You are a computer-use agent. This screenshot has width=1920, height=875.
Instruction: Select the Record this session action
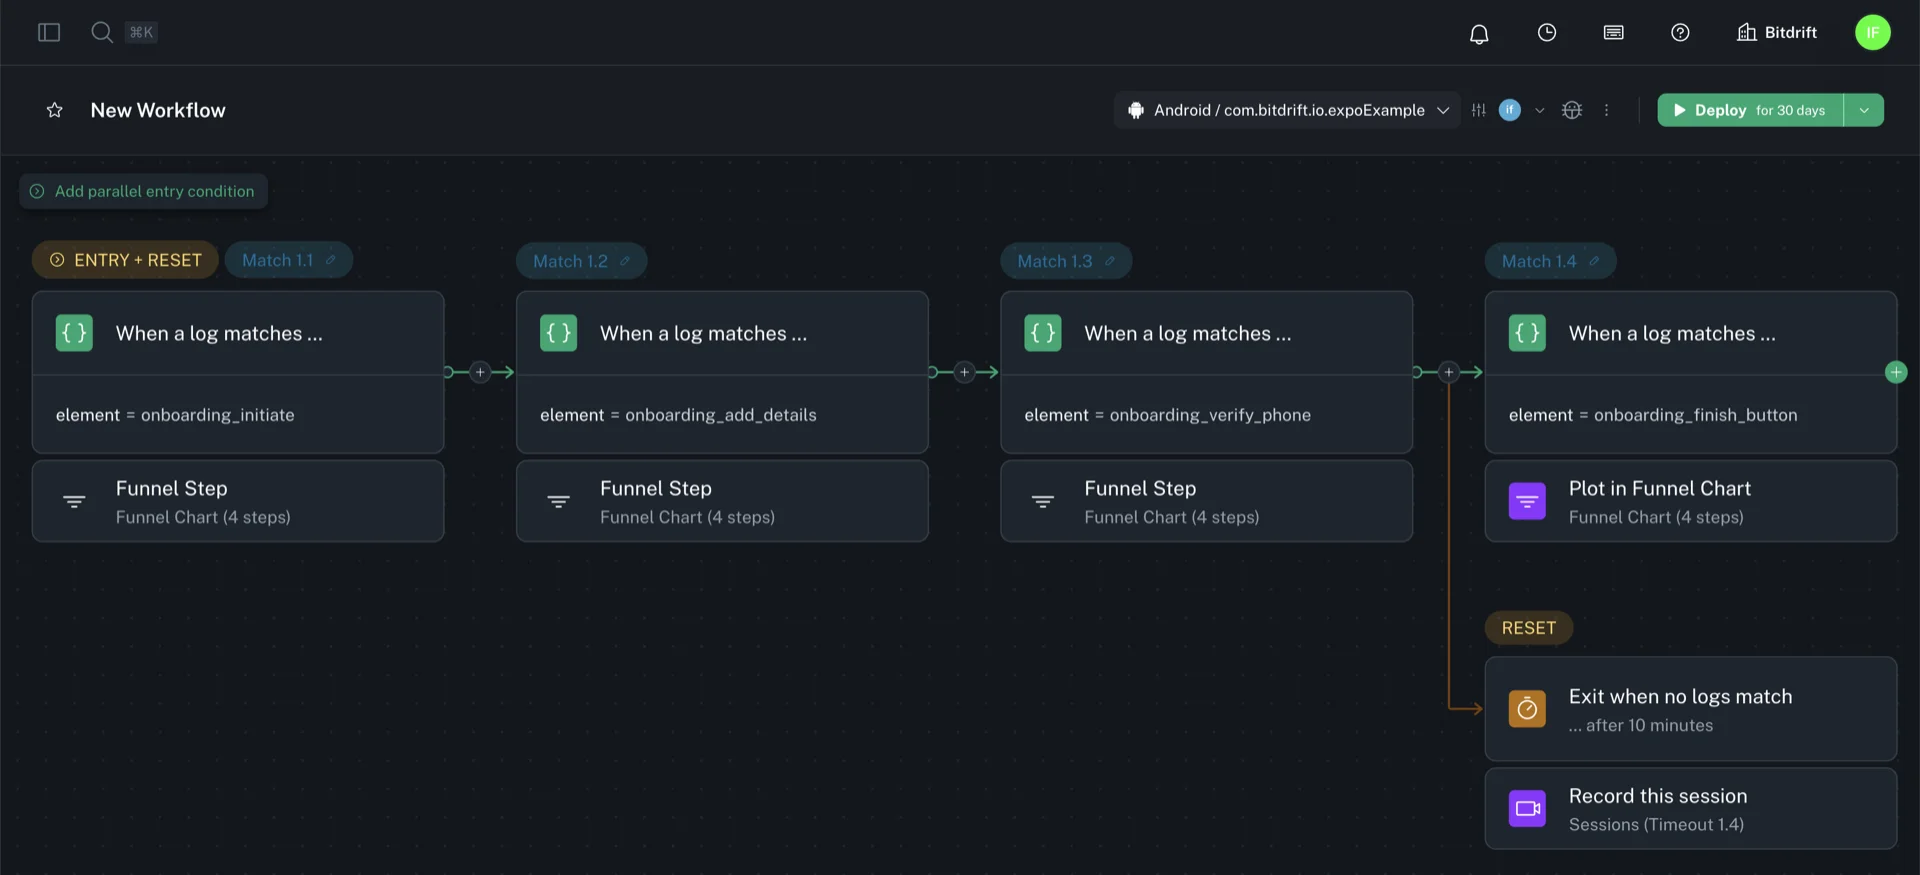(1690, 809)
